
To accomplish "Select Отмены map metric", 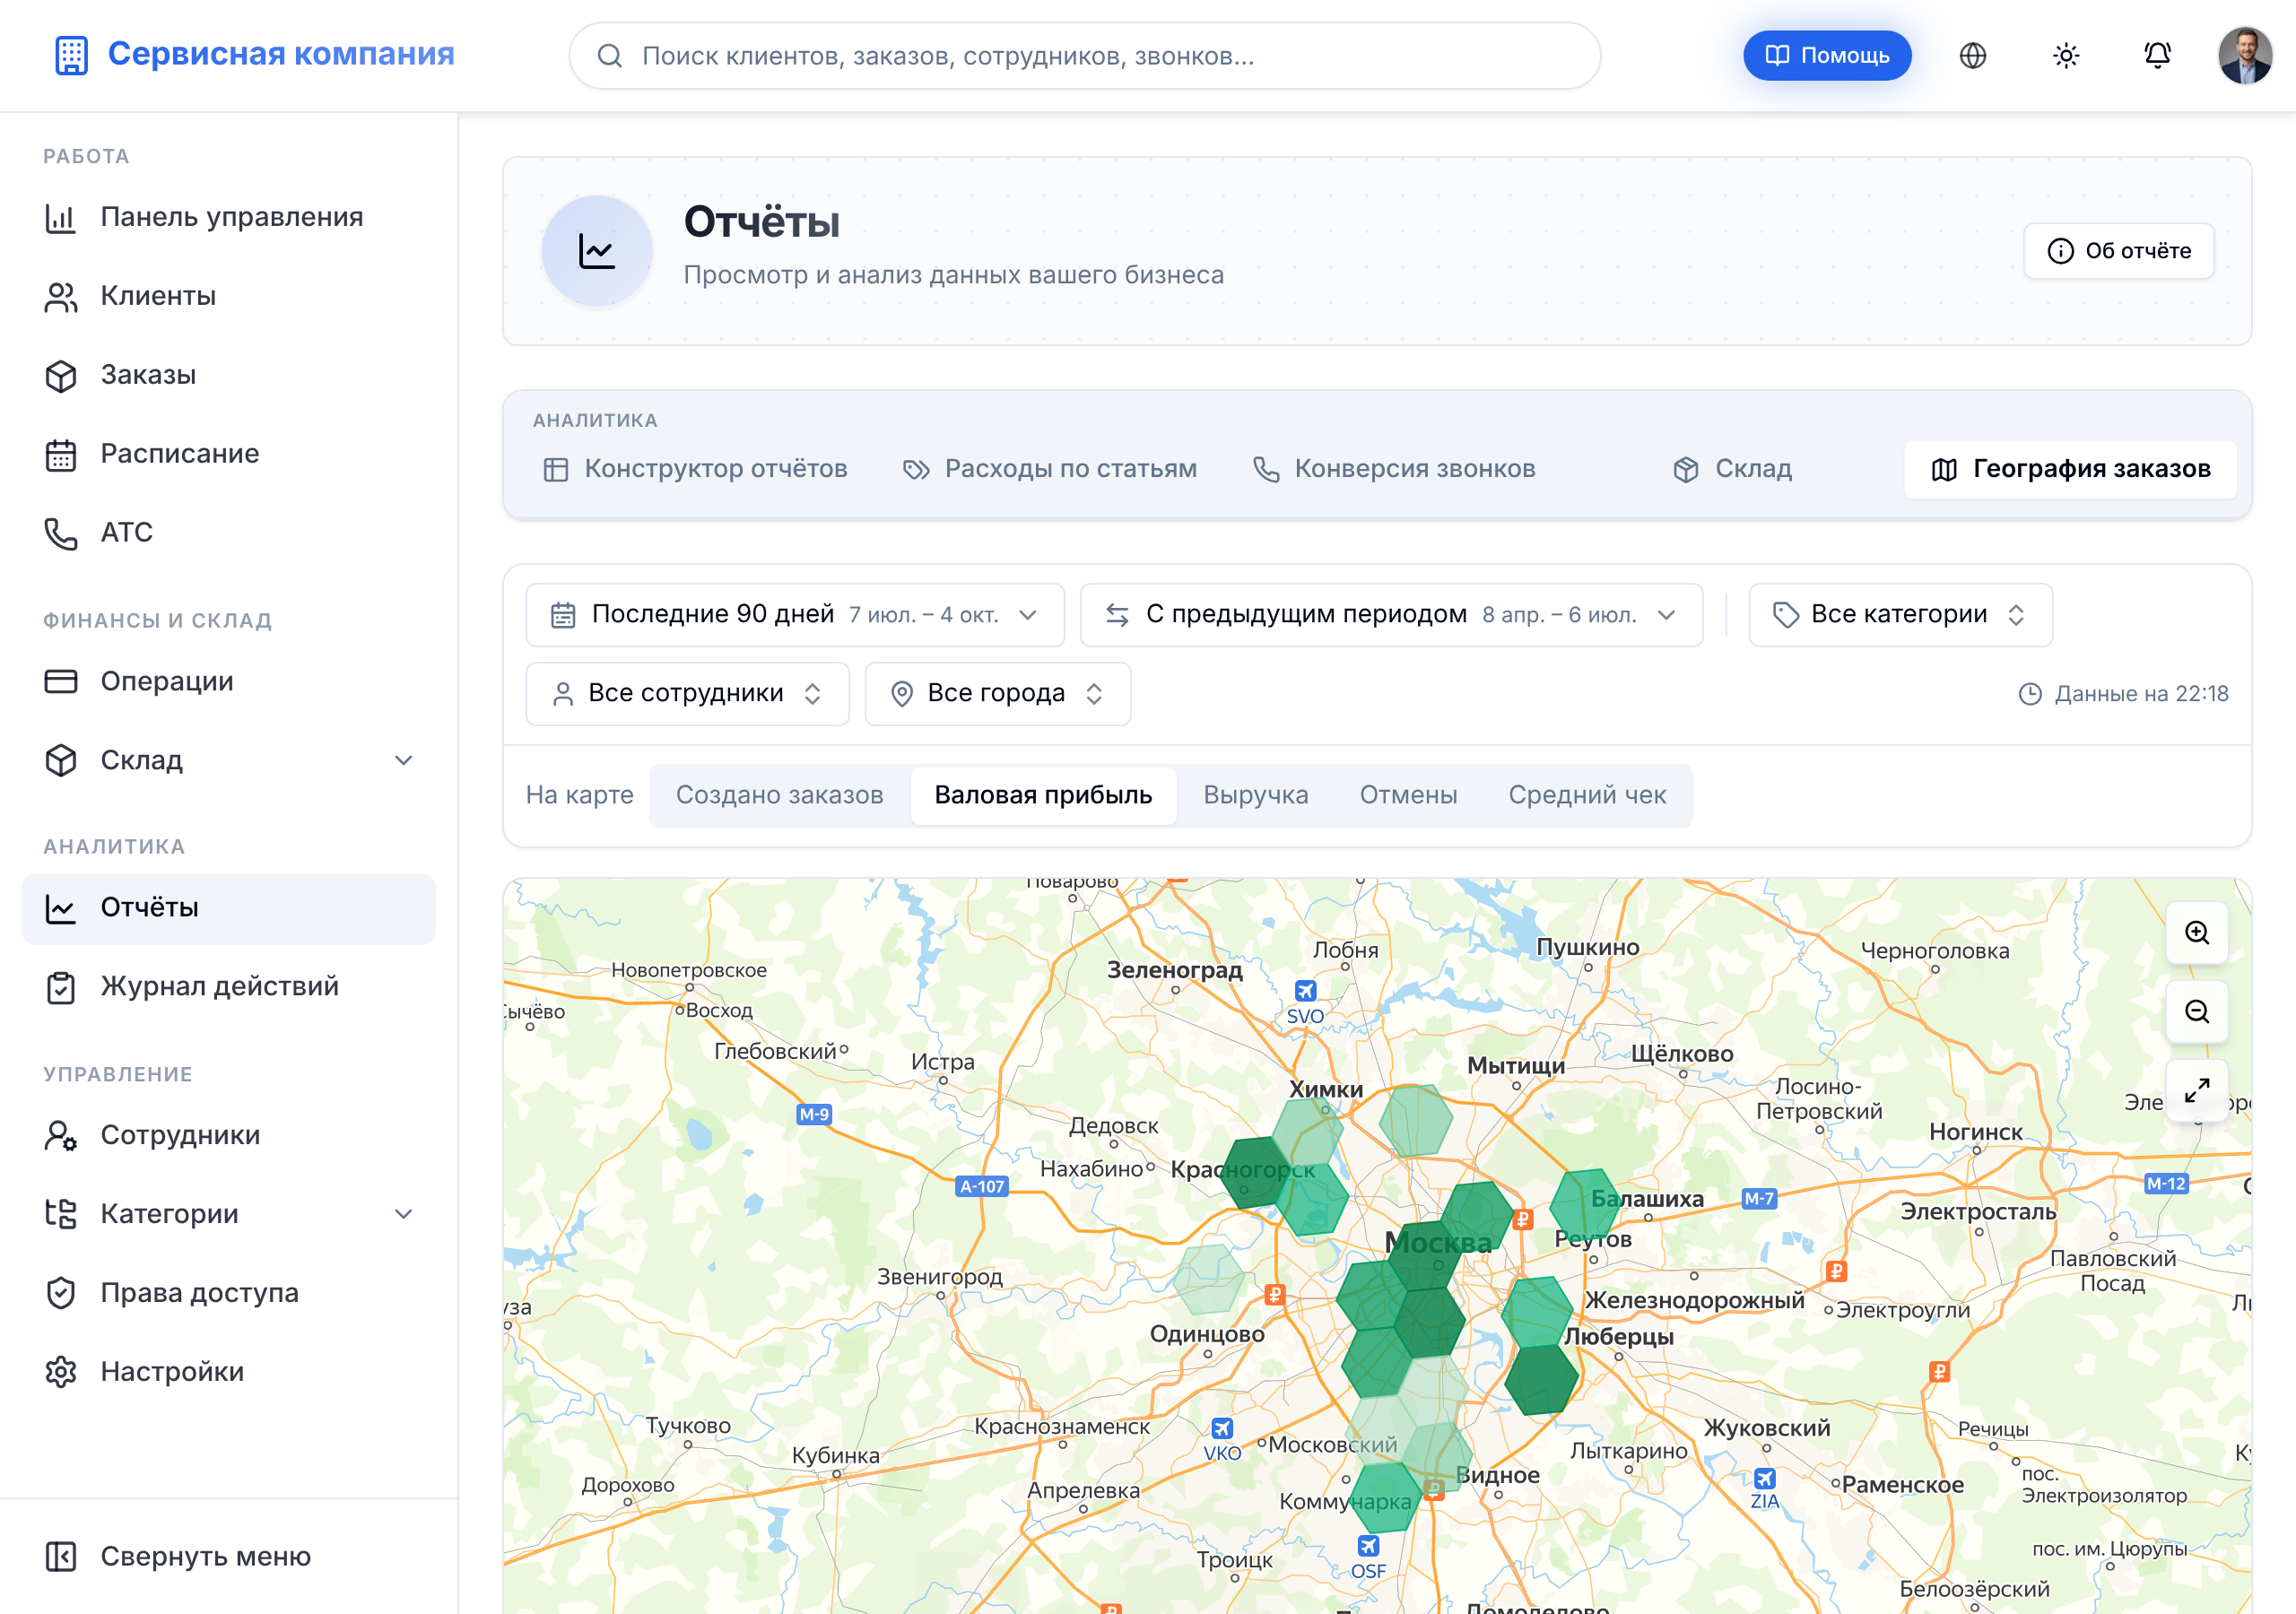I will point(1408,796).
